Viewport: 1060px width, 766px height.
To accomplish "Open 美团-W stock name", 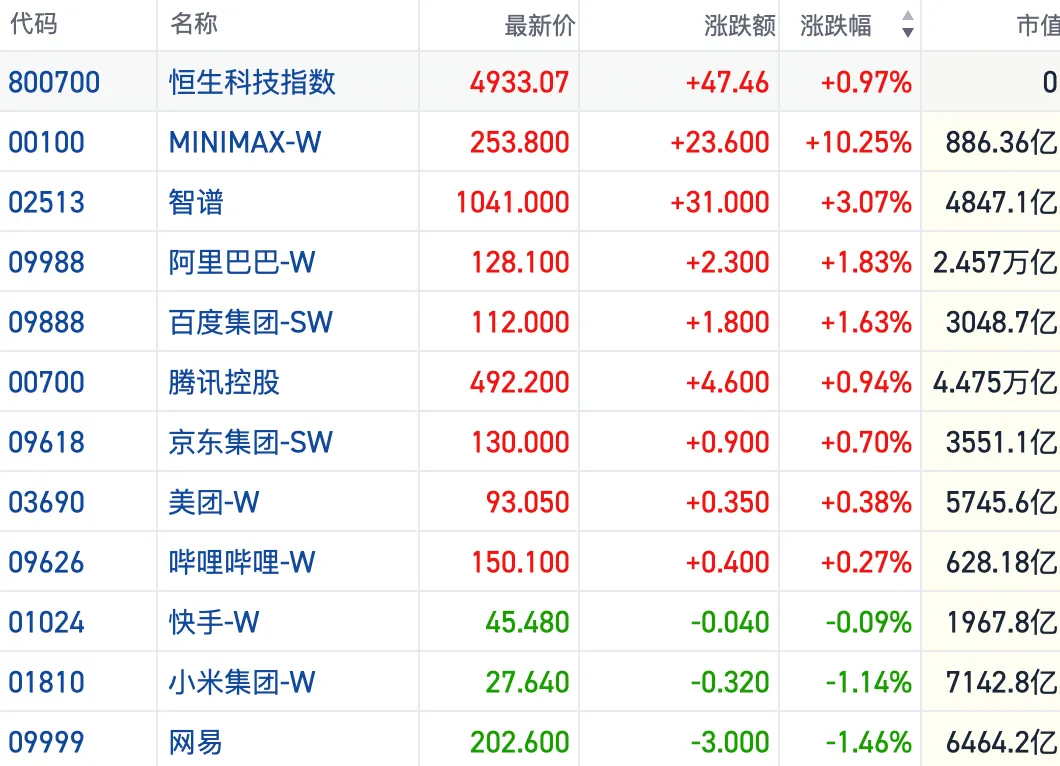I will click(x=214, y=502).
